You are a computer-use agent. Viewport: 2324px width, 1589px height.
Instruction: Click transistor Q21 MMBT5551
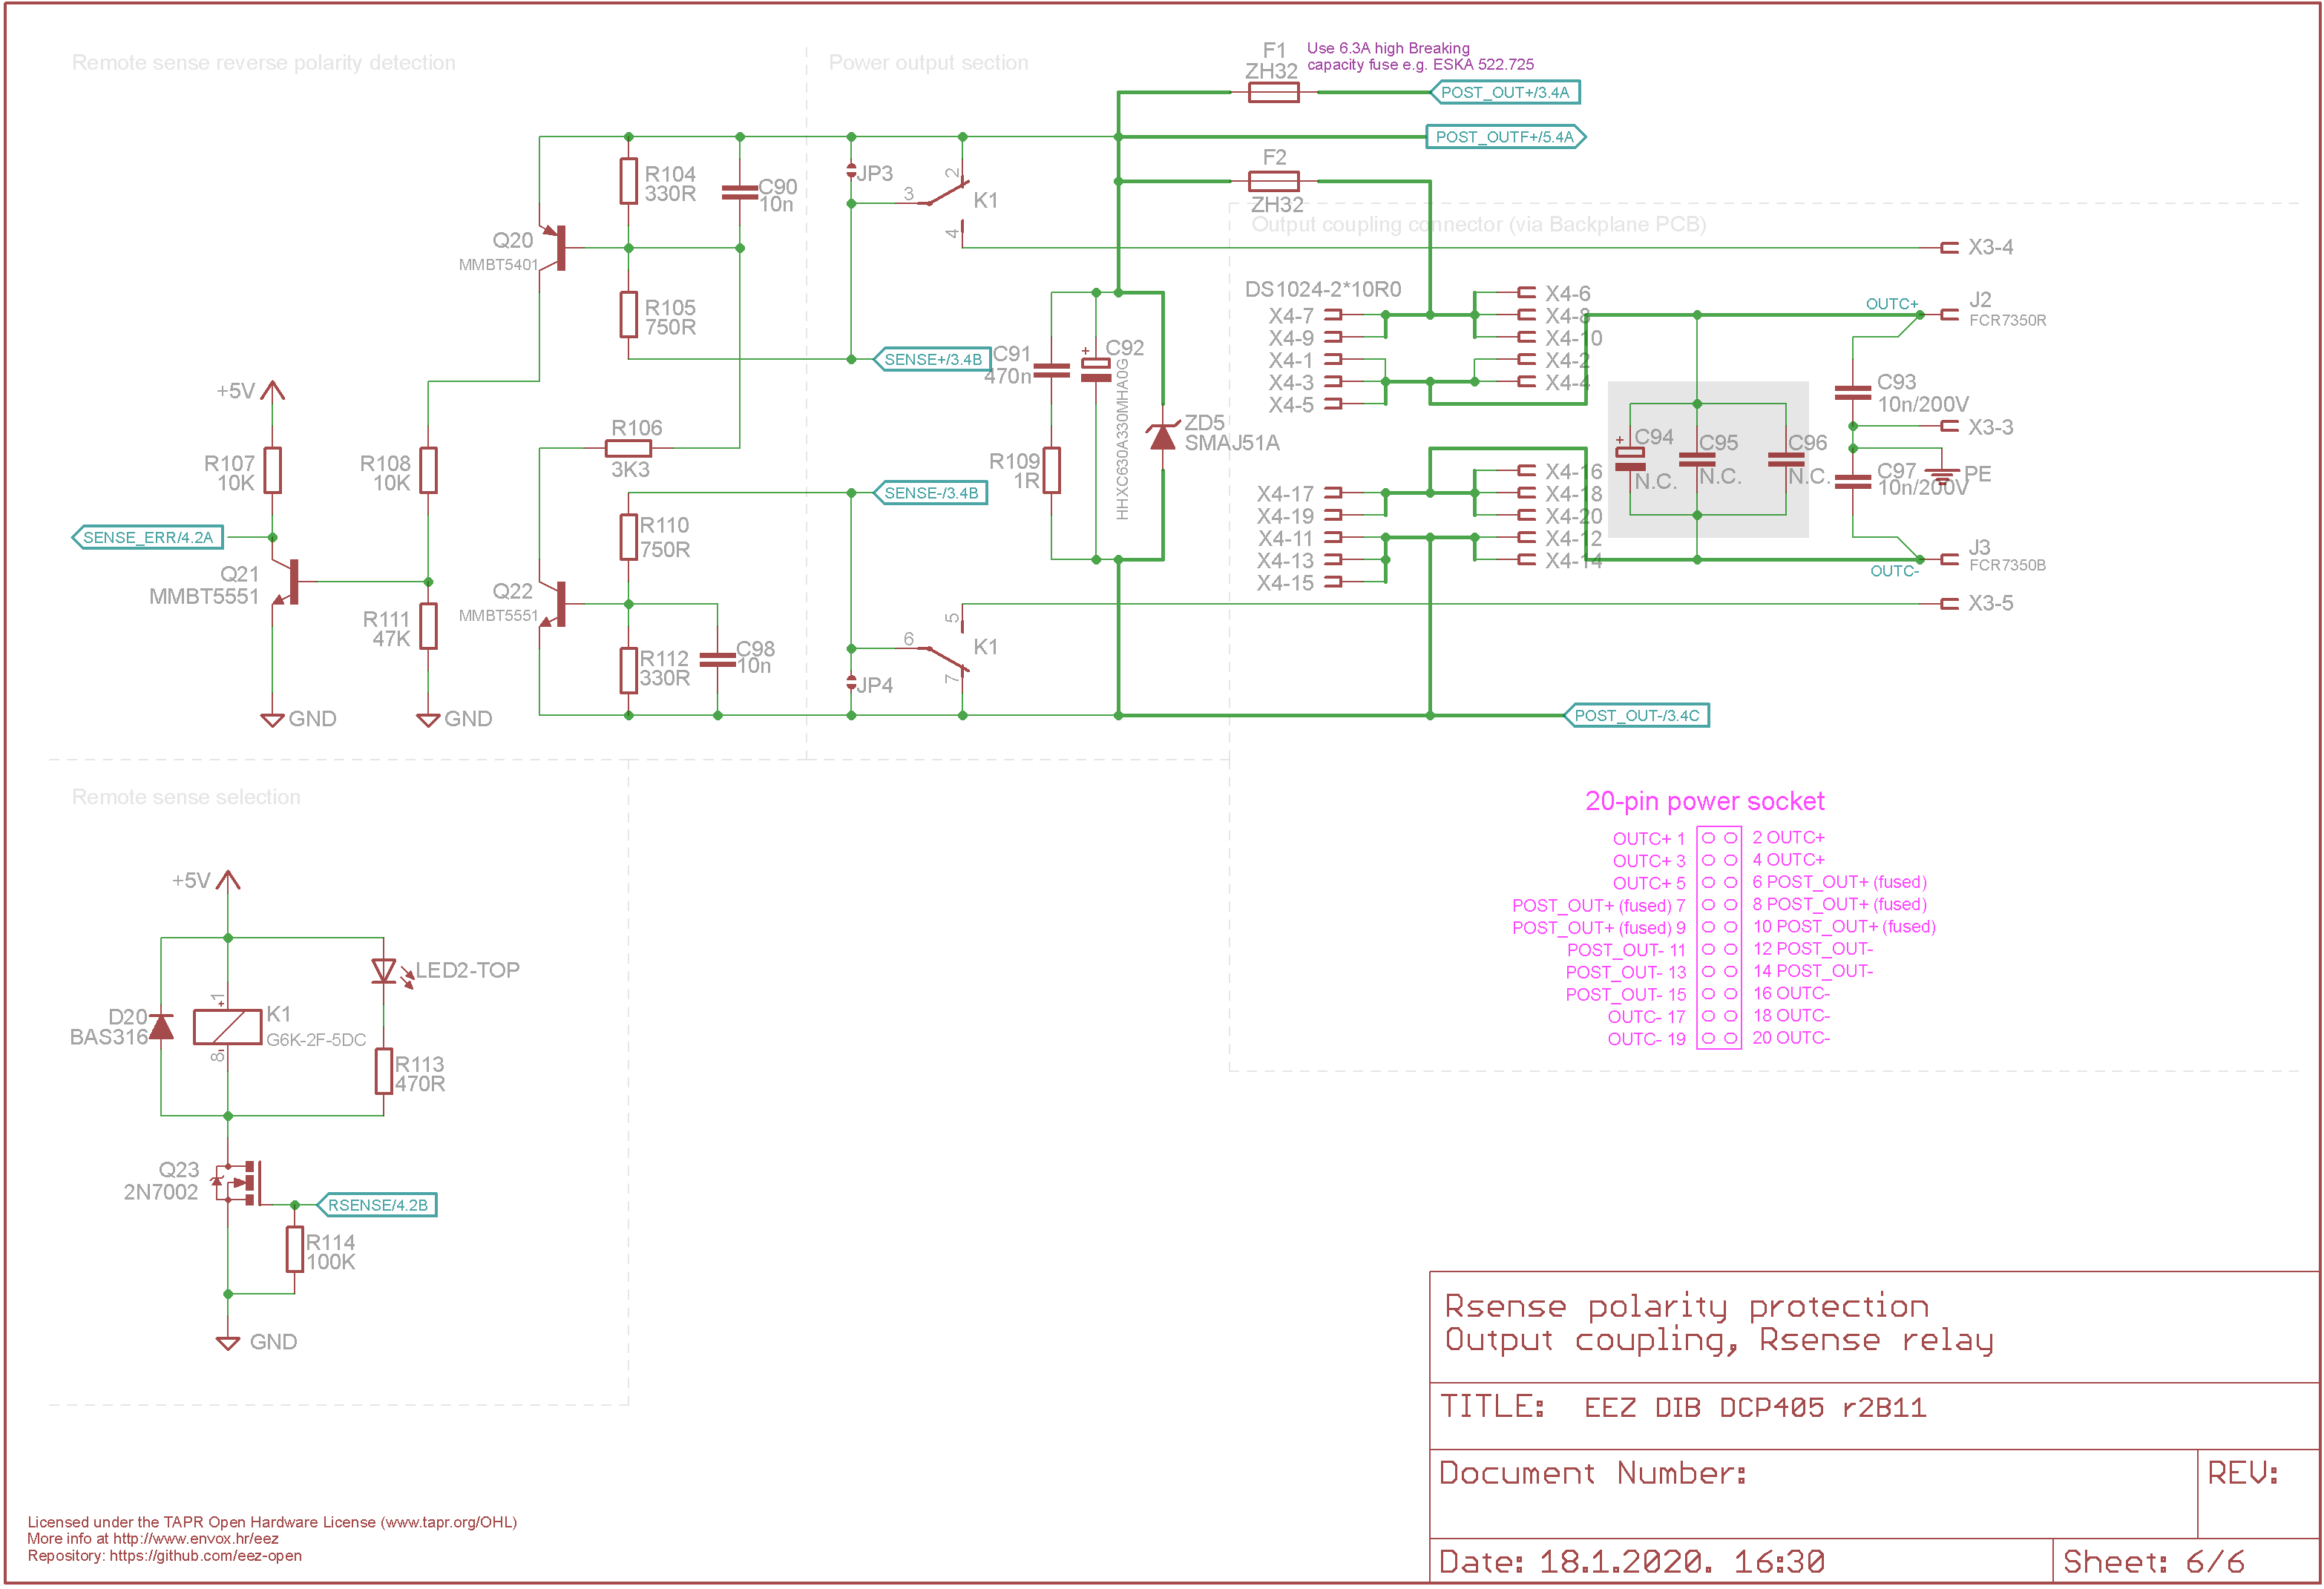(287, 581)
